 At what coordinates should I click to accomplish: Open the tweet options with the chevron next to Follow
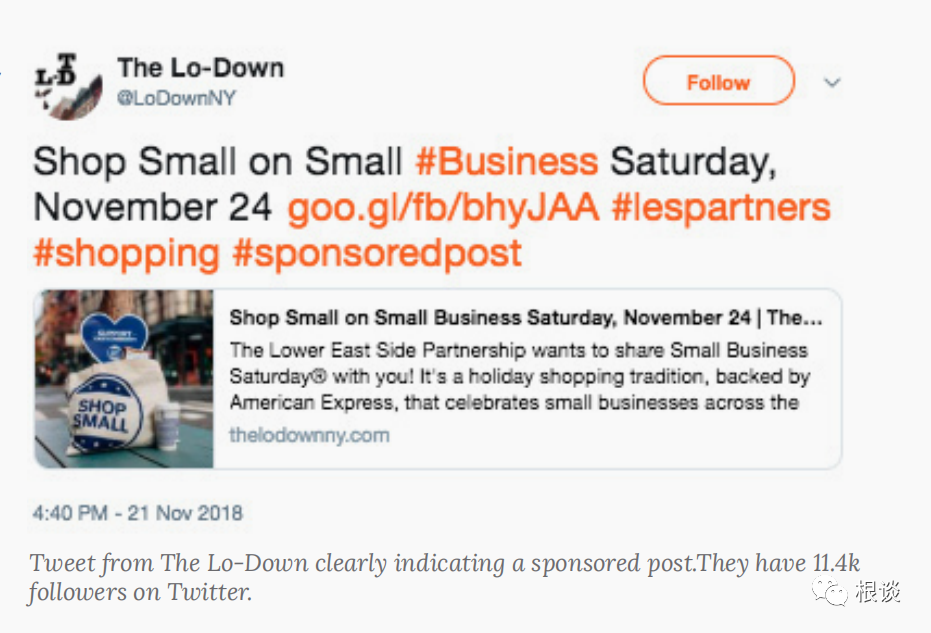tap(832, 84)
